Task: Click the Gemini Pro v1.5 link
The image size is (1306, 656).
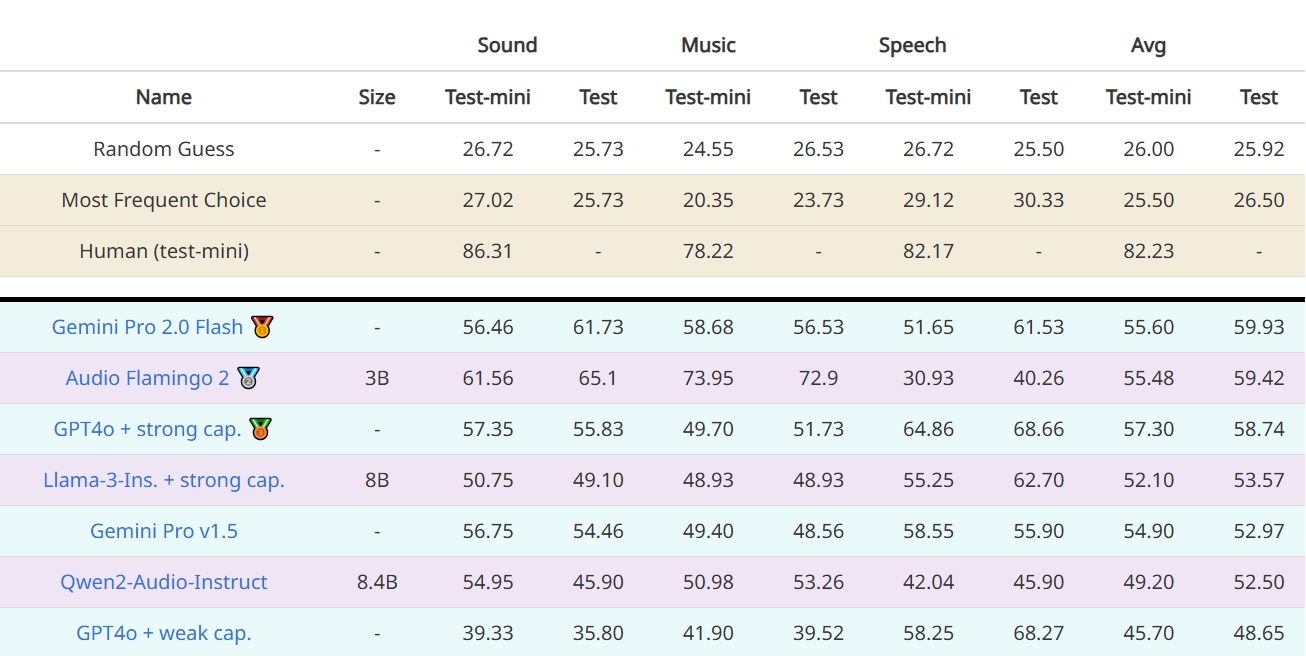Action: 164,531
